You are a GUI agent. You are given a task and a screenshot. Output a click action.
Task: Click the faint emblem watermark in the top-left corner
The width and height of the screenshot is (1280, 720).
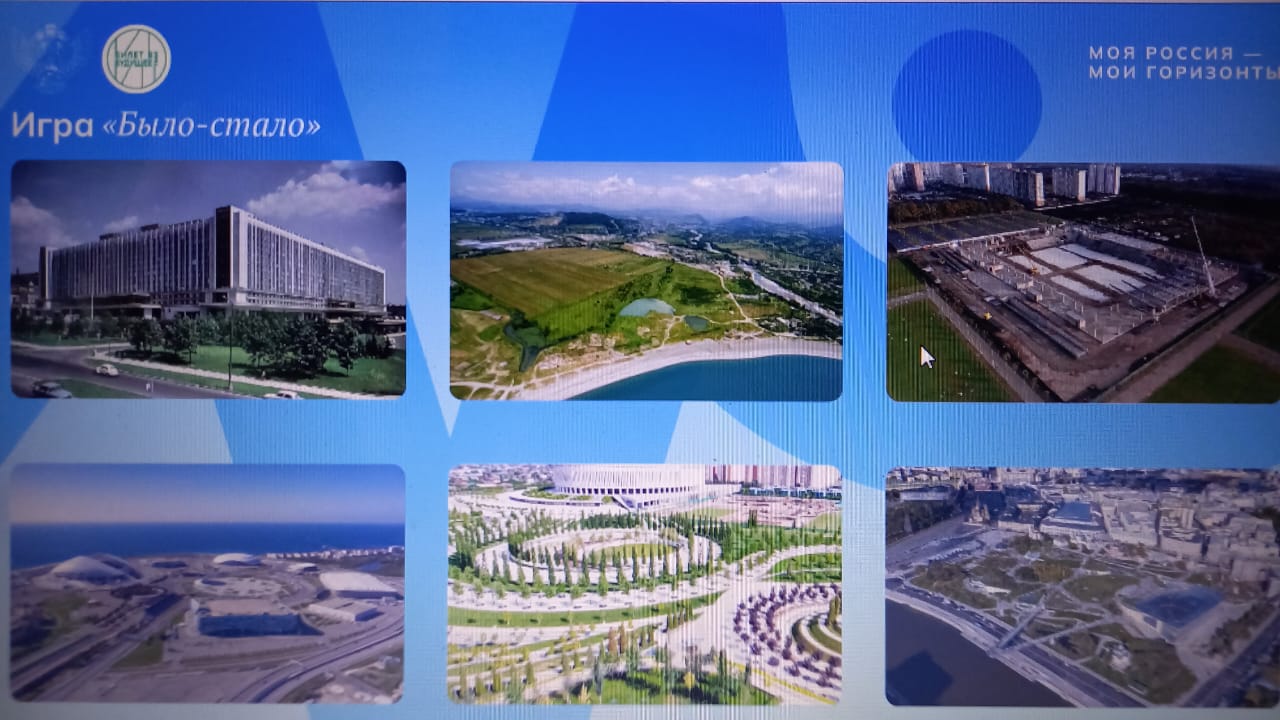click(47, 55)
